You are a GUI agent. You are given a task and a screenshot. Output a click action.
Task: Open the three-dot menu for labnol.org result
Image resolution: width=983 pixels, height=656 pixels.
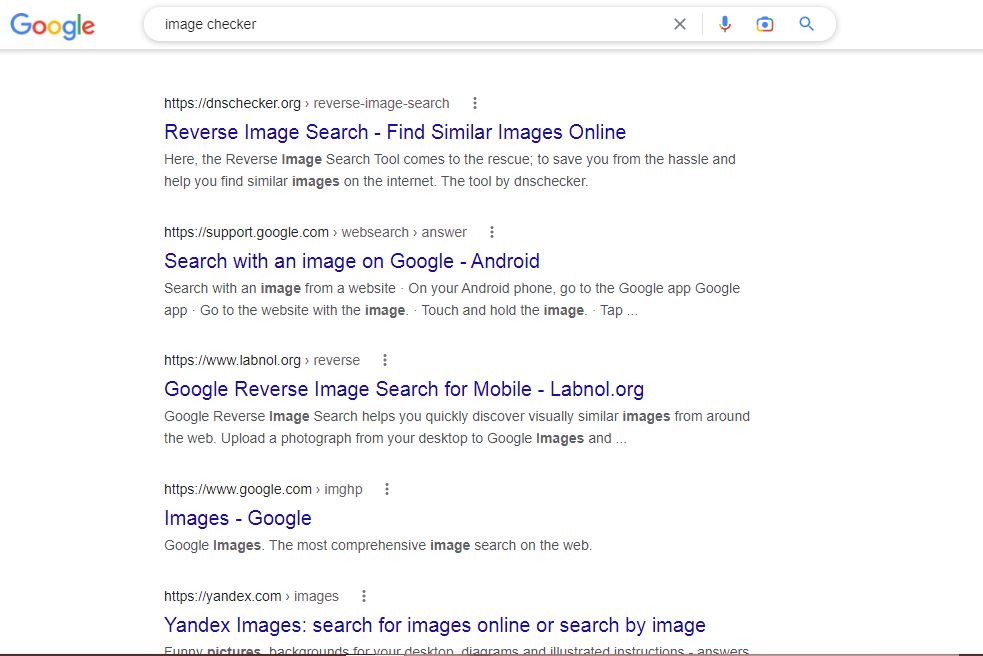385,360
